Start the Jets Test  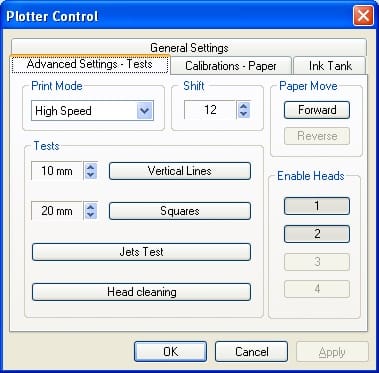point(141,252)
